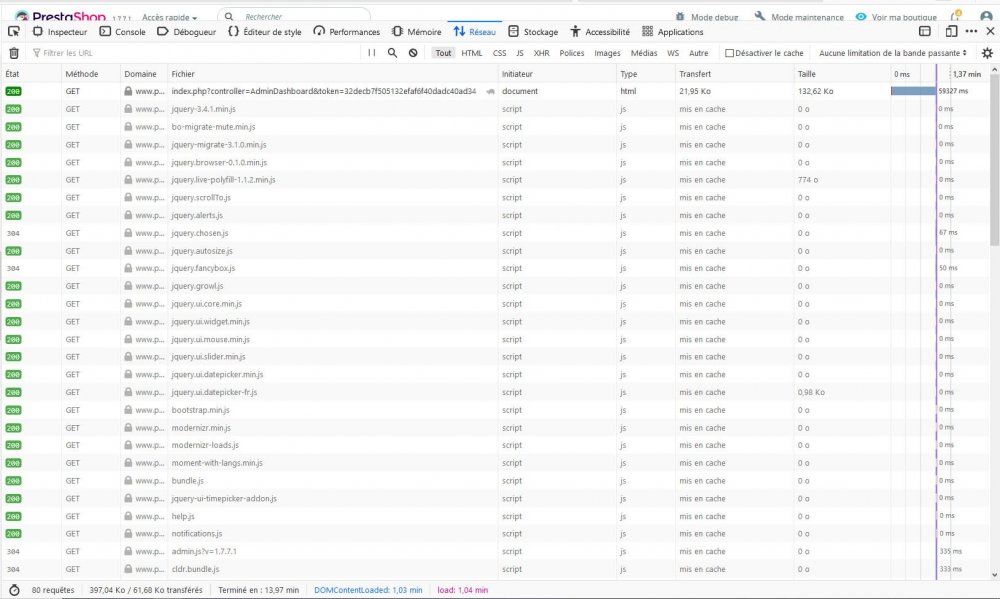Open the Accessibilité tab
The image size is (1000, 599).
coord(599,31)
